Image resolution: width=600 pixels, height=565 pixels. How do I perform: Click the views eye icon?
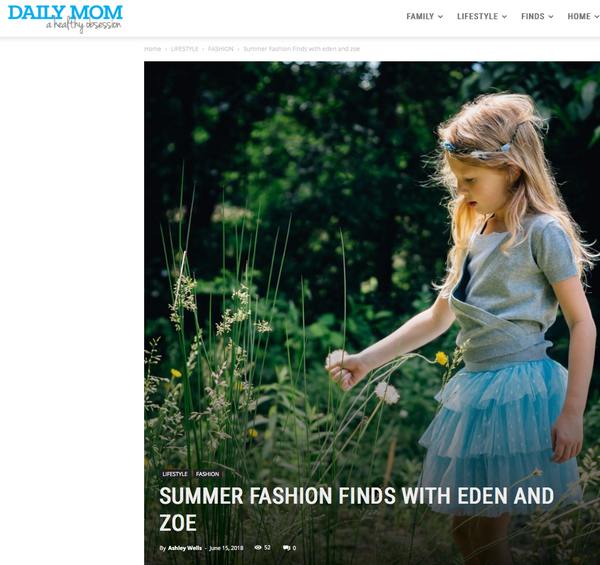pyautogui.click(x=258, y=547)
